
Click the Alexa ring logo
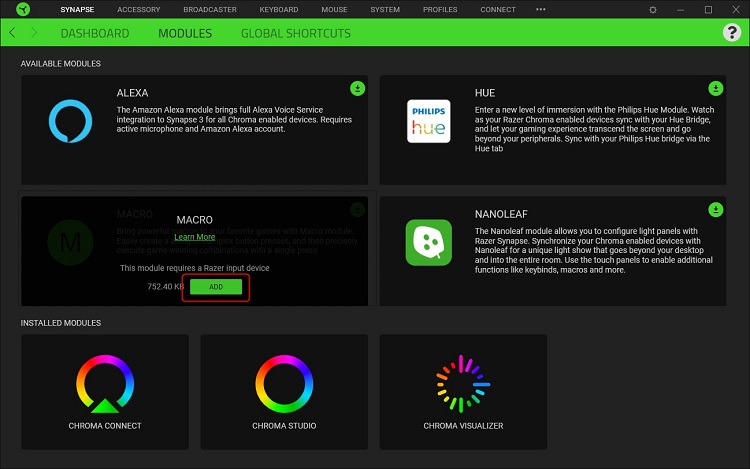[70, 121]
